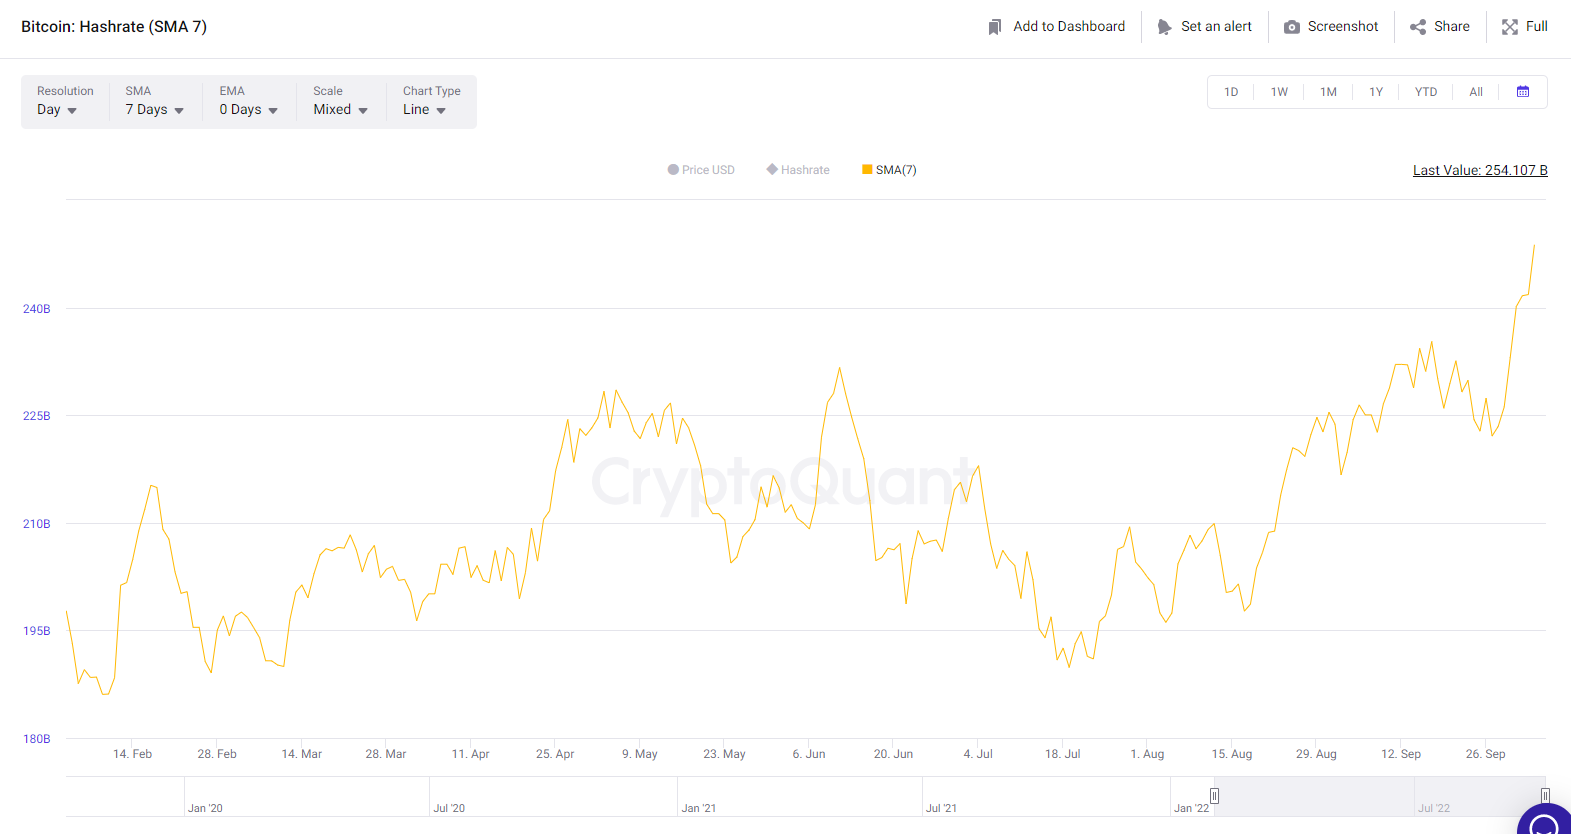The height and width of the screenshot is (834, 1571).
Task: Select the YTD time range
Action: pos(1426,92)
